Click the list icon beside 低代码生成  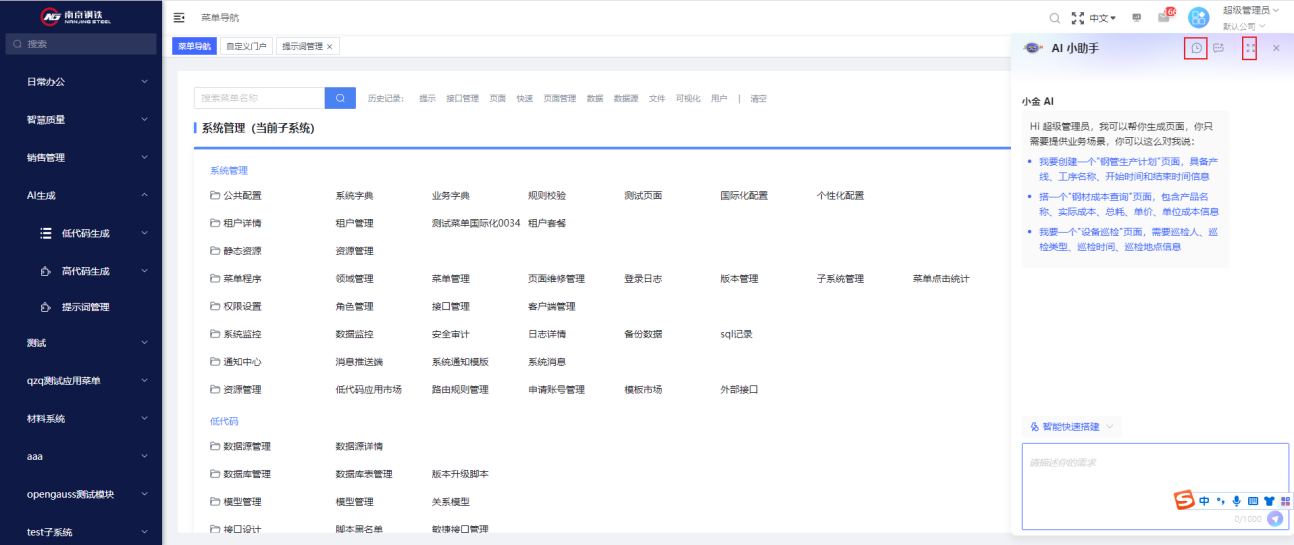click(x=45, y=233)
